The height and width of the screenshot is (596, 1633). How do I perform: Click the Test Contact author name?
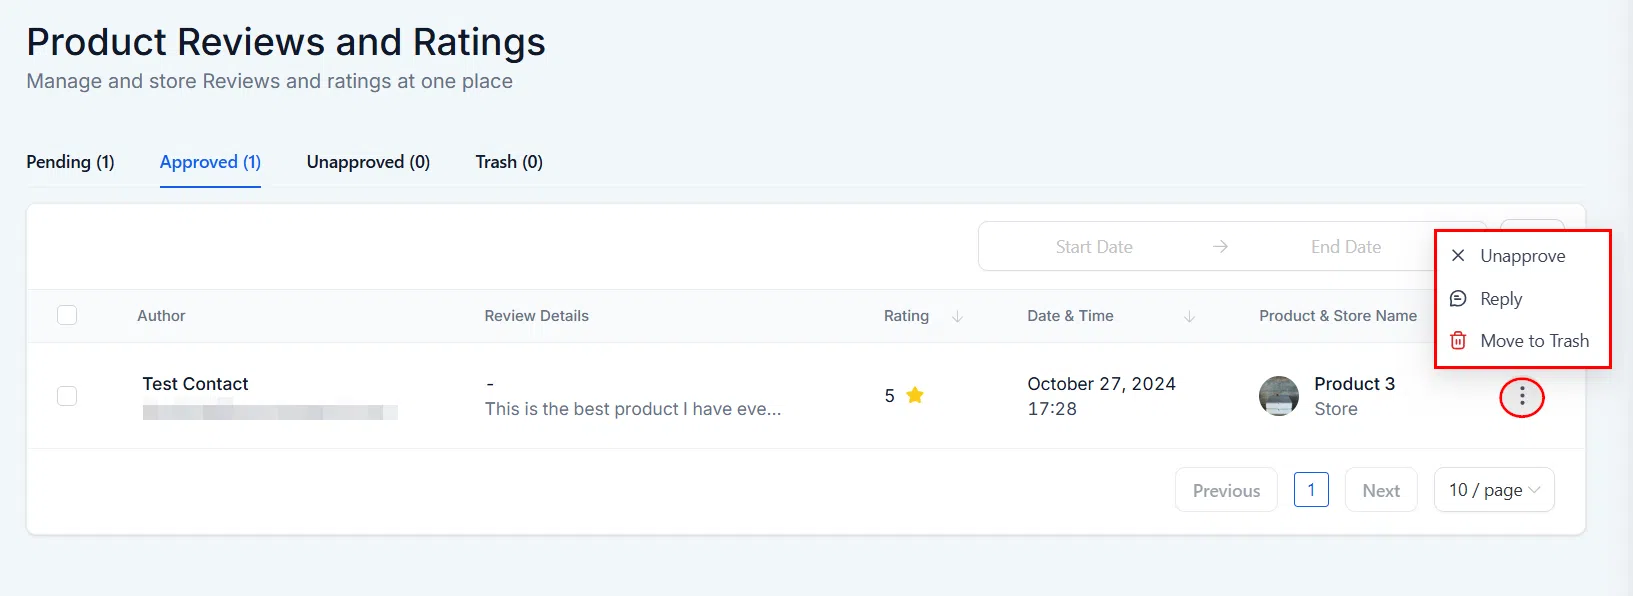(x=195, y=384)
